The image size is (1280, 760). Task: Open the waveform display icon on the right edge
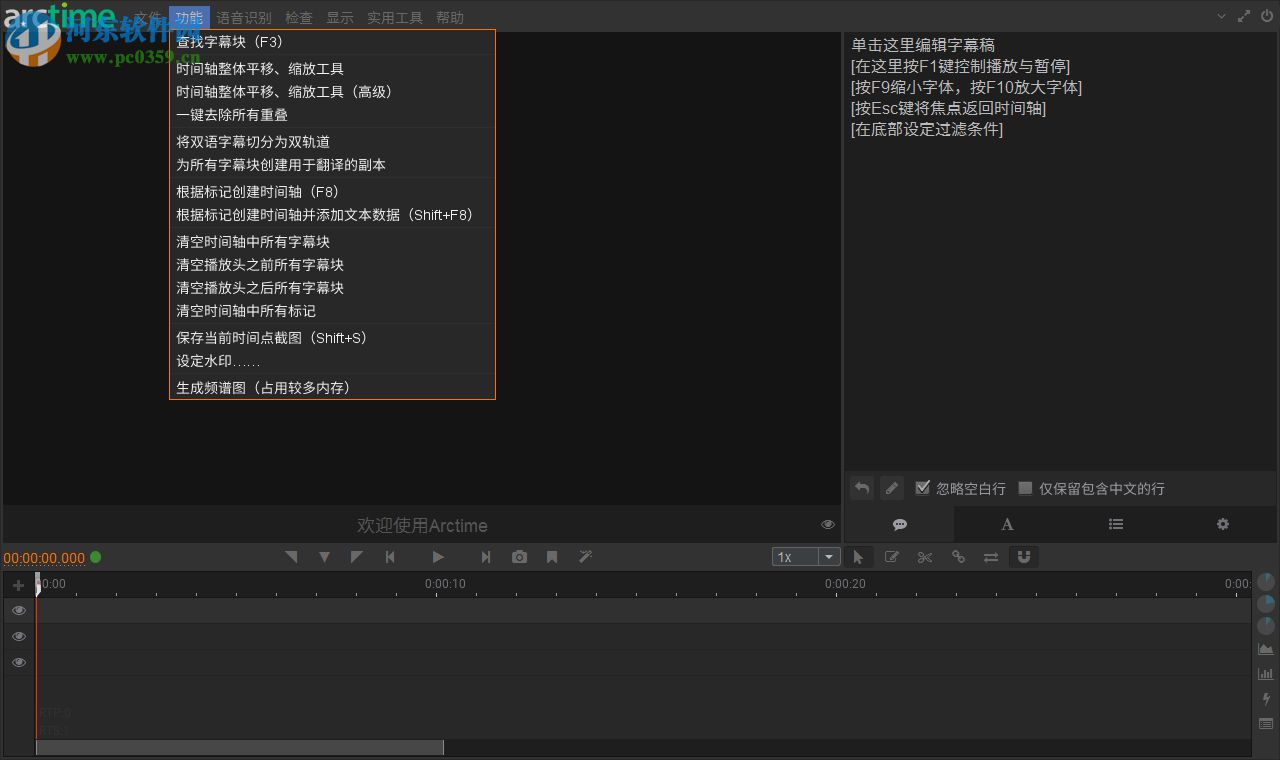[x=1266, y=648]
